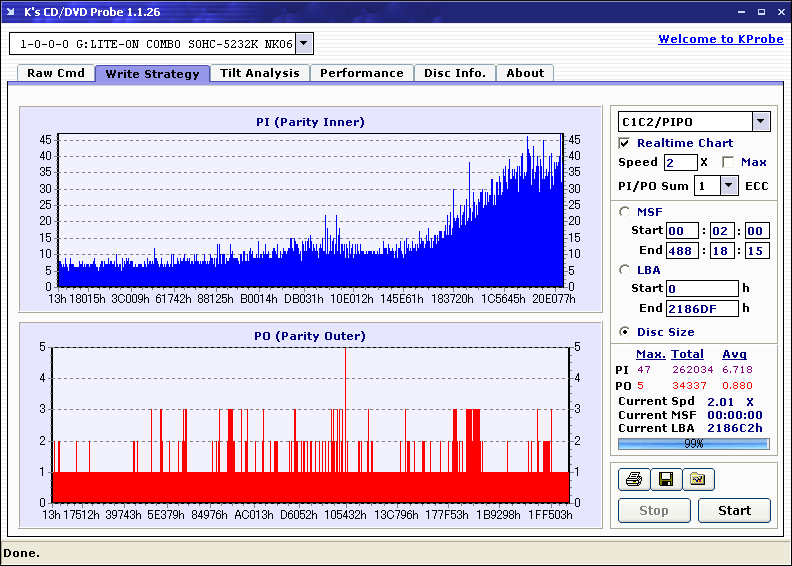
Task: Enable the Realtime Chart checkbox
Action: tap(625, 143)
